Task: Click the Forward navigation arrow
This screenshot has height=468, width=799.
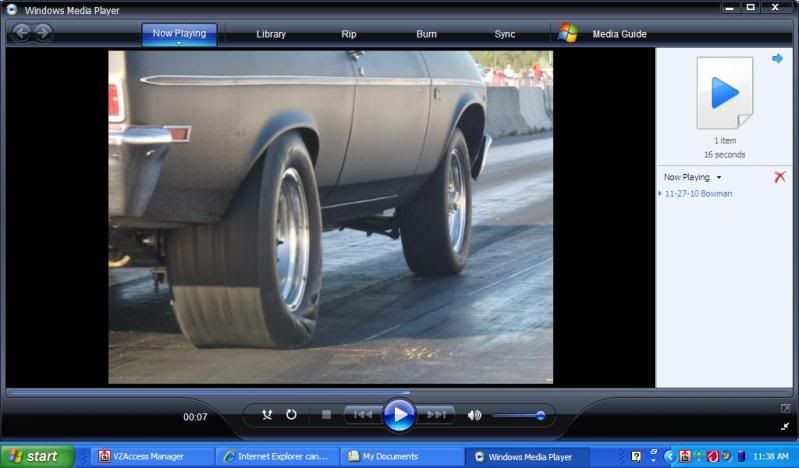Action: pos(43,33)
